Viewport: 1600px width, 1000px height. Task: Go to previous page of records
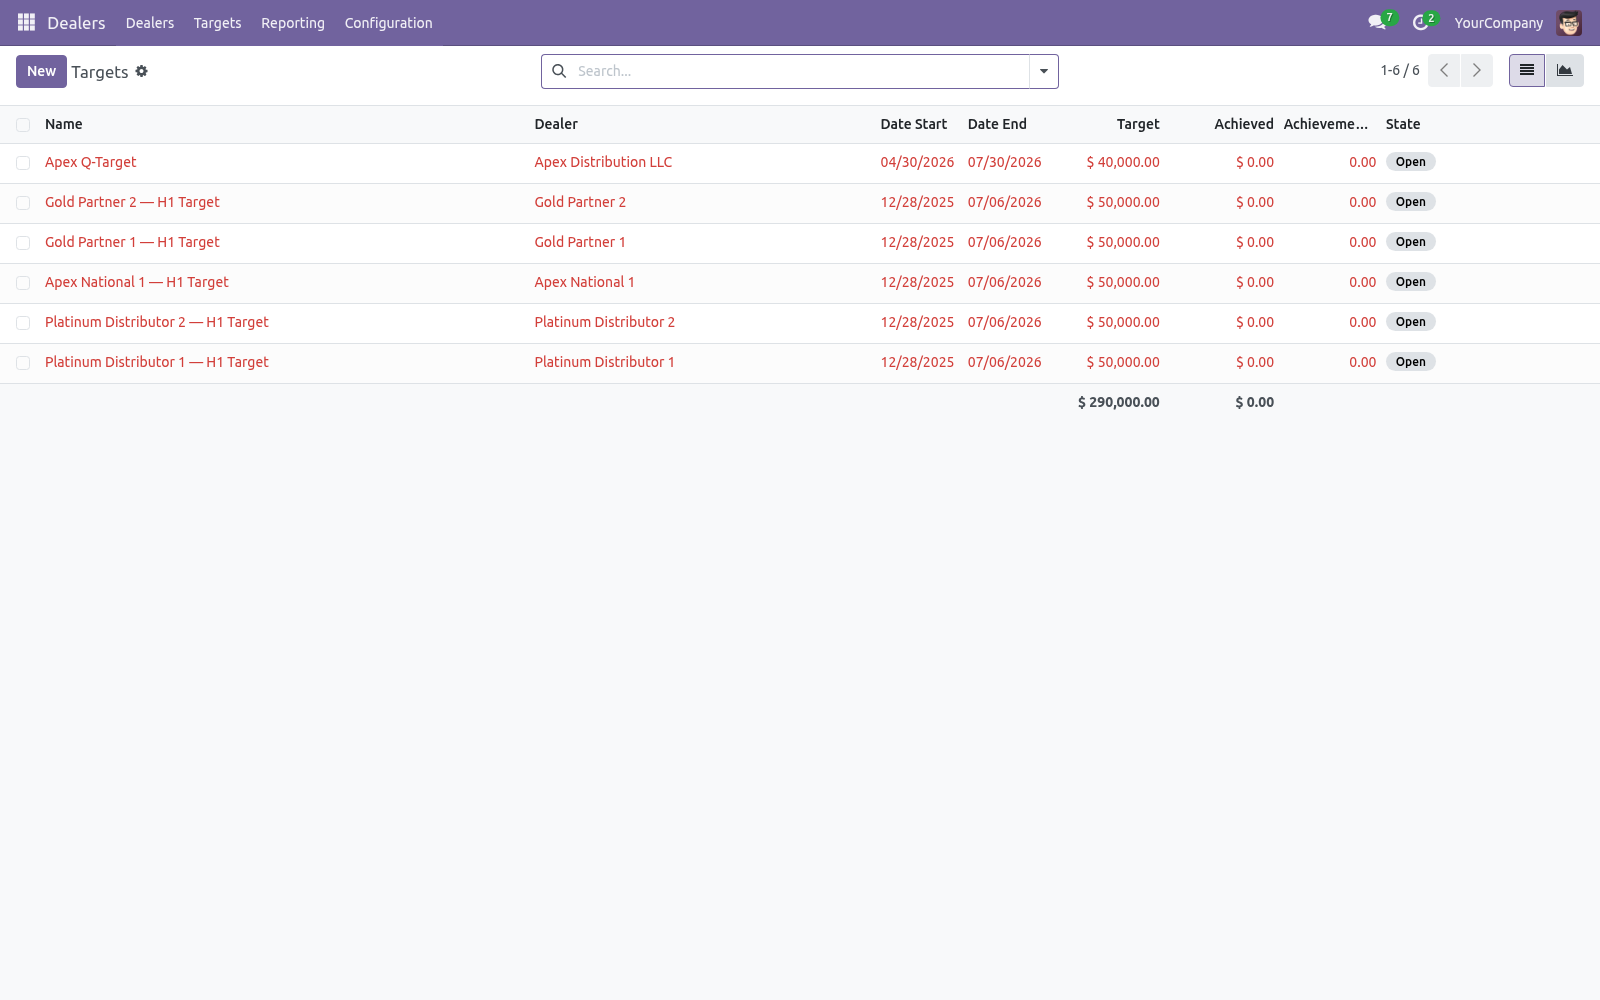pos(1444,70)
